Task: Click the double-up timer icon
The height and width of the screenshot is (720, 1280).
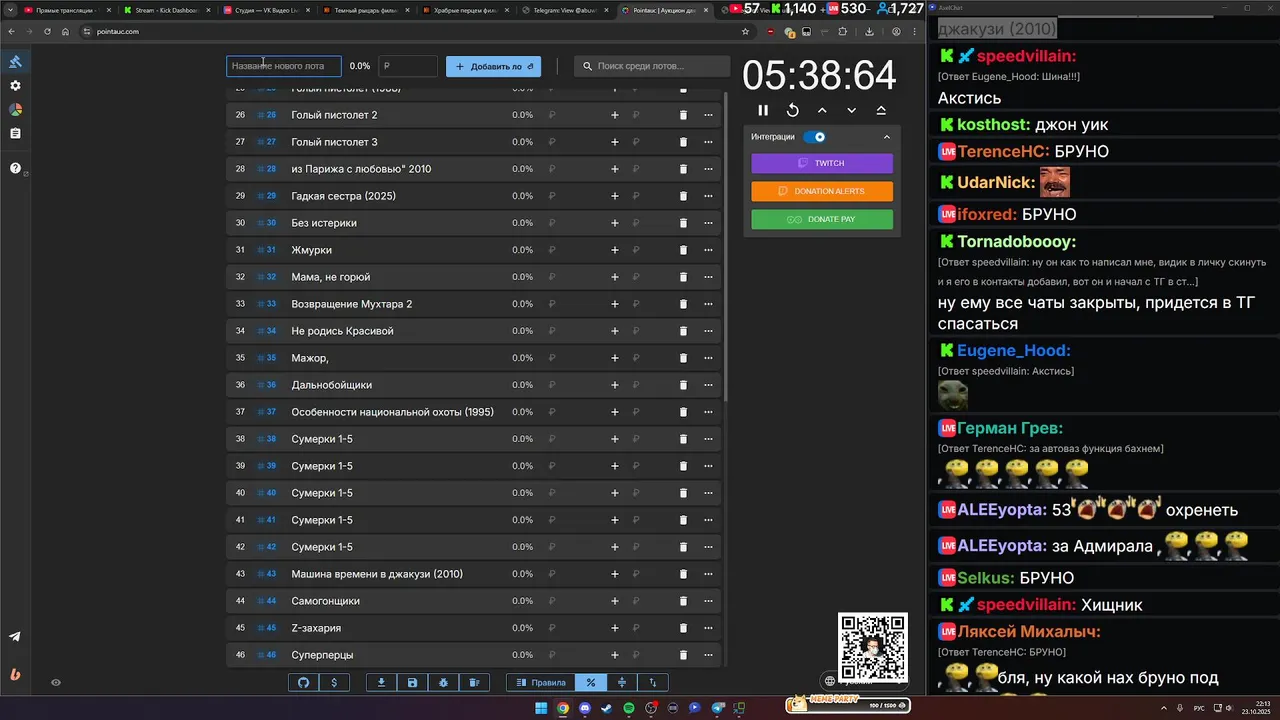Action: (x=881, y=111)
